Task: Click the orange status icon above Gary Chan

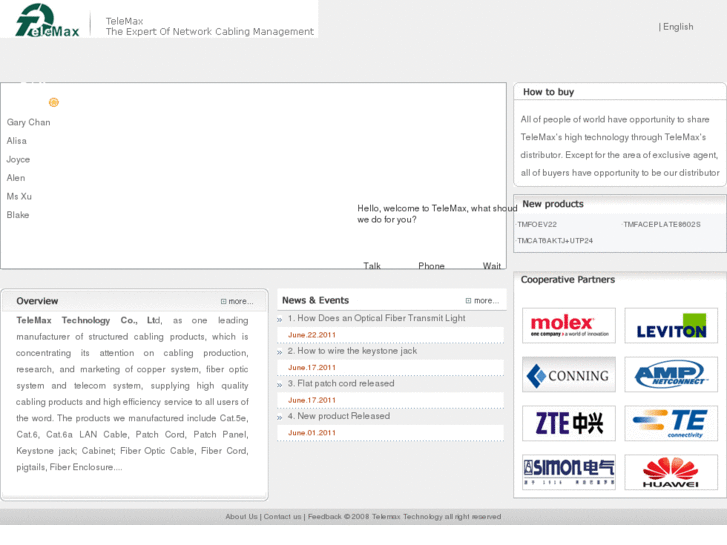Action: click(54, 102)
